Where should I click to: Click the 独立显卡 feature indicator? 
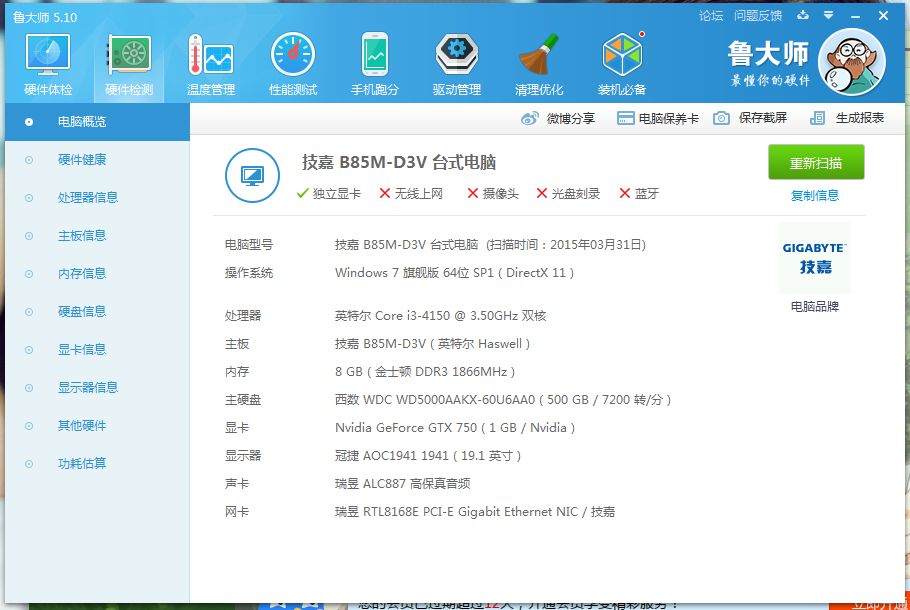point(328,194)
